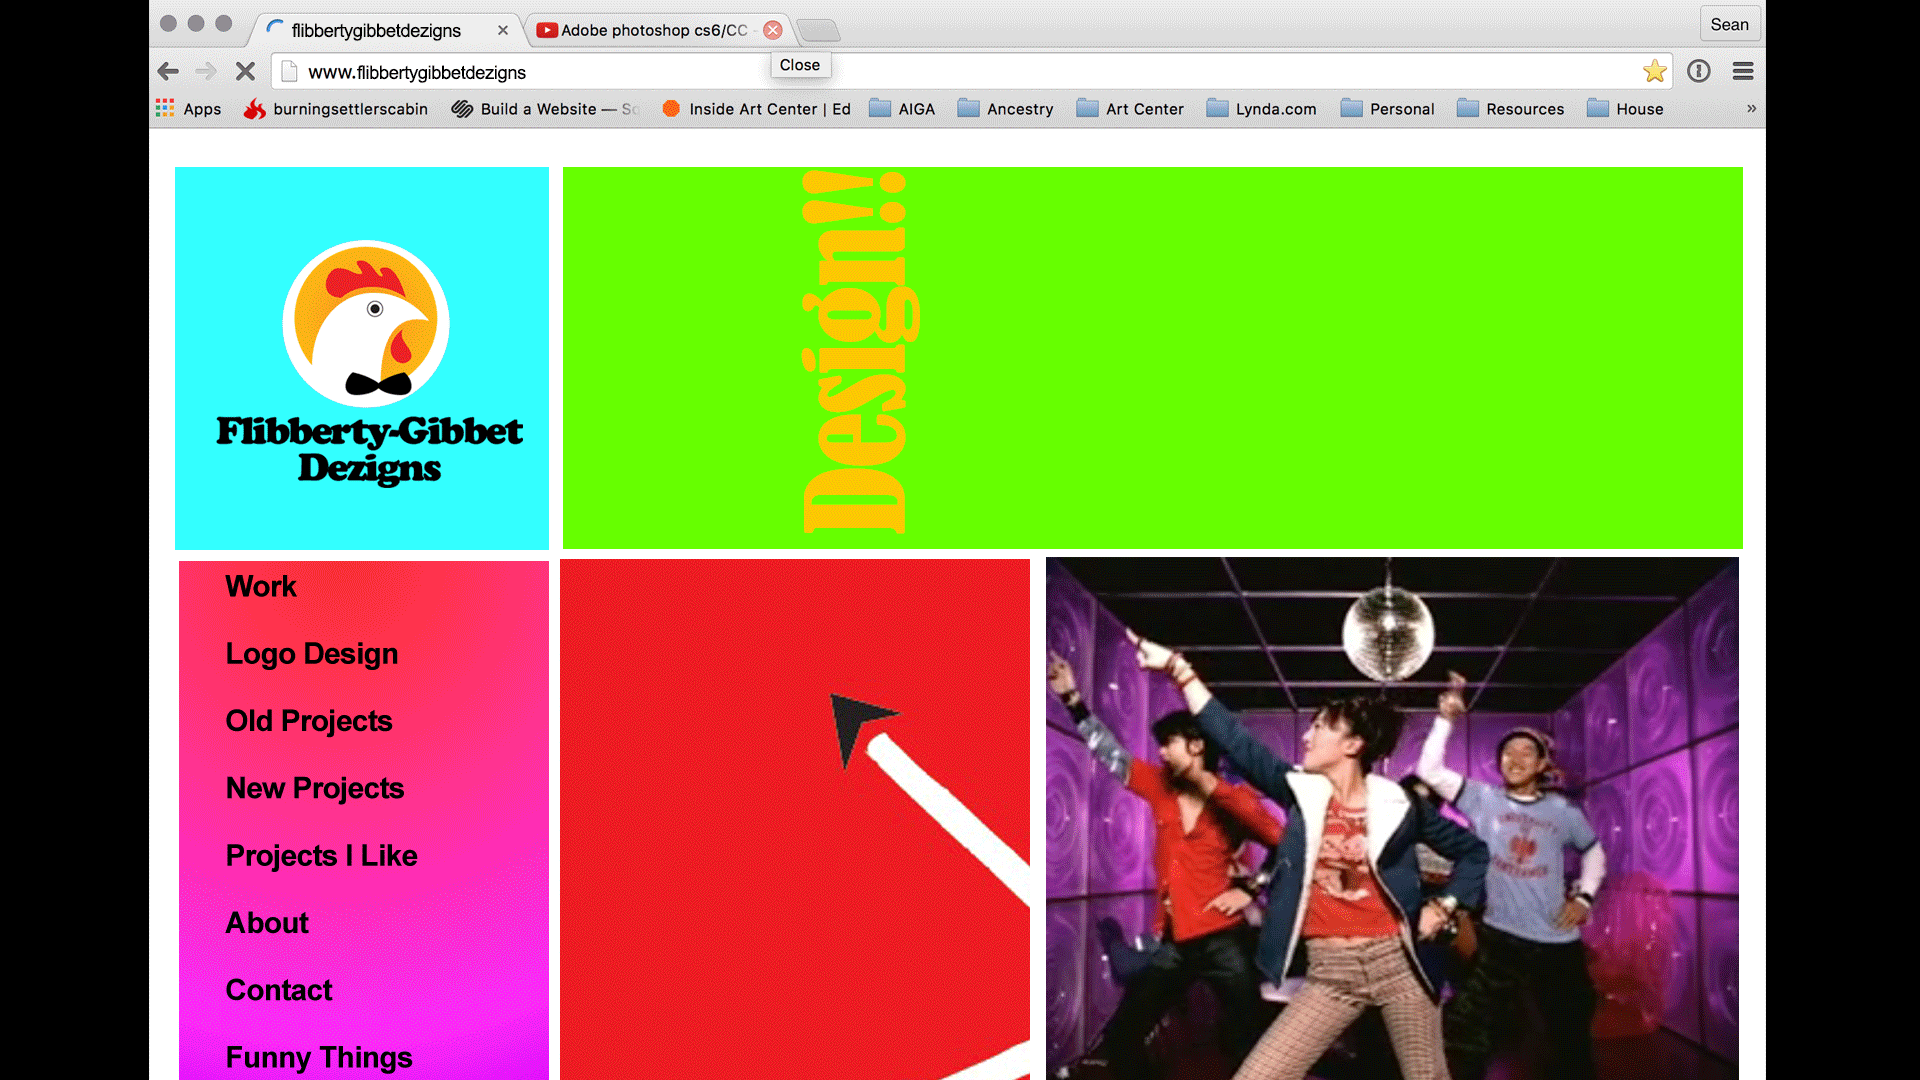Viewport: 1920px width, 1080px height.
Task: Click the chicken logo image
Action: 366,323
